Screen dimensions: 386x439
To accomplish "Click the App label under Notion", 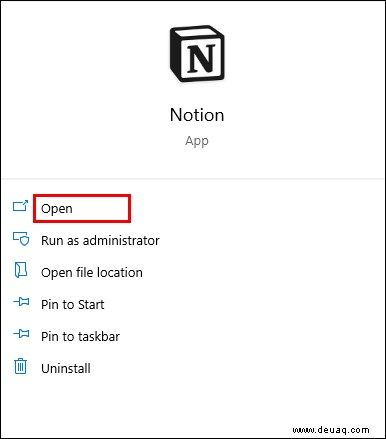I will pos(197,141).
